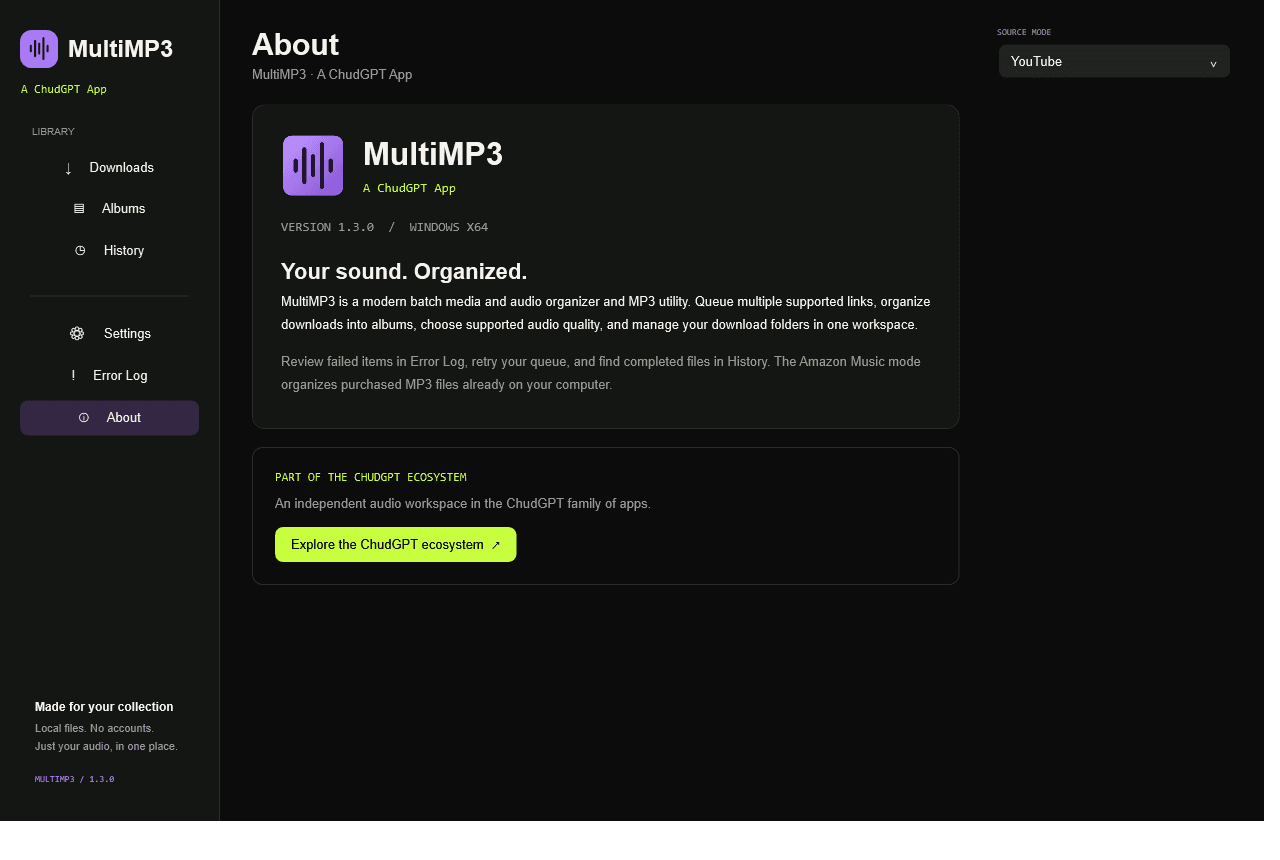This screenshot has width=1280, height=860.
Task: Click the Albums list icon
Action: click(x=79, y=209)
